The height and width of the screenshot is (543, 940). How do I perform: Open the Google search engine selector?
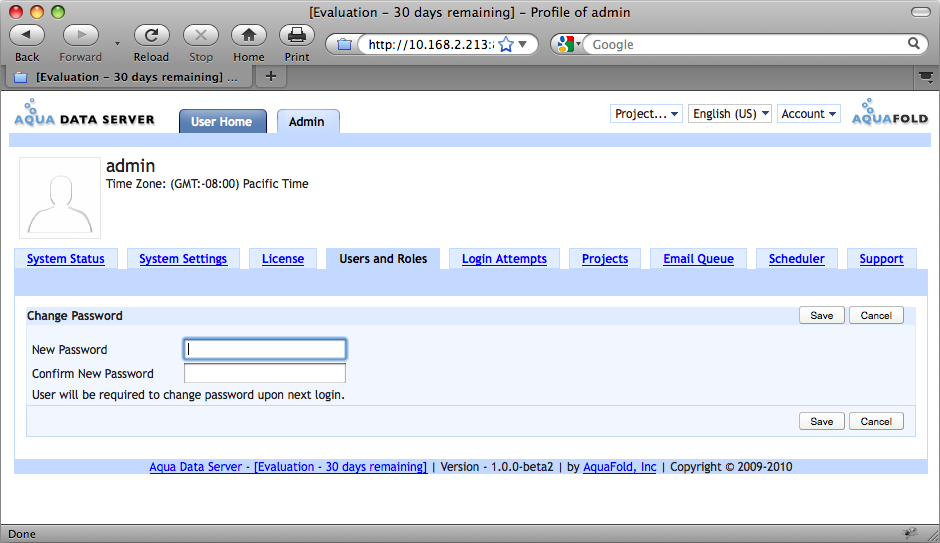click(x=569, y=44)
